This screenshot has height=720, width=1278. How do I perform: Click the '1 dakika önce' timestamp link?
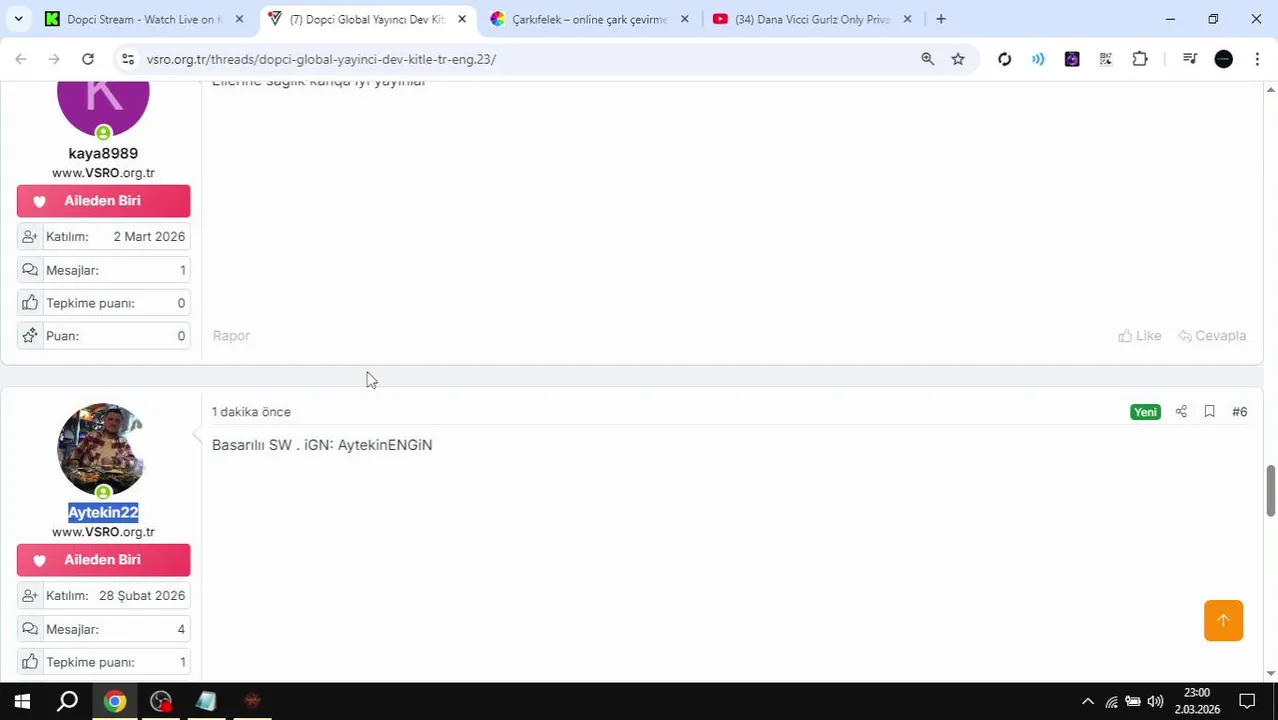click(251, 412)
